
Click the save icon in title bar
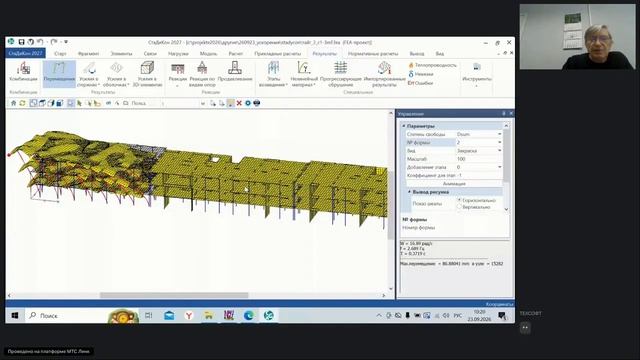click(21, 42)
